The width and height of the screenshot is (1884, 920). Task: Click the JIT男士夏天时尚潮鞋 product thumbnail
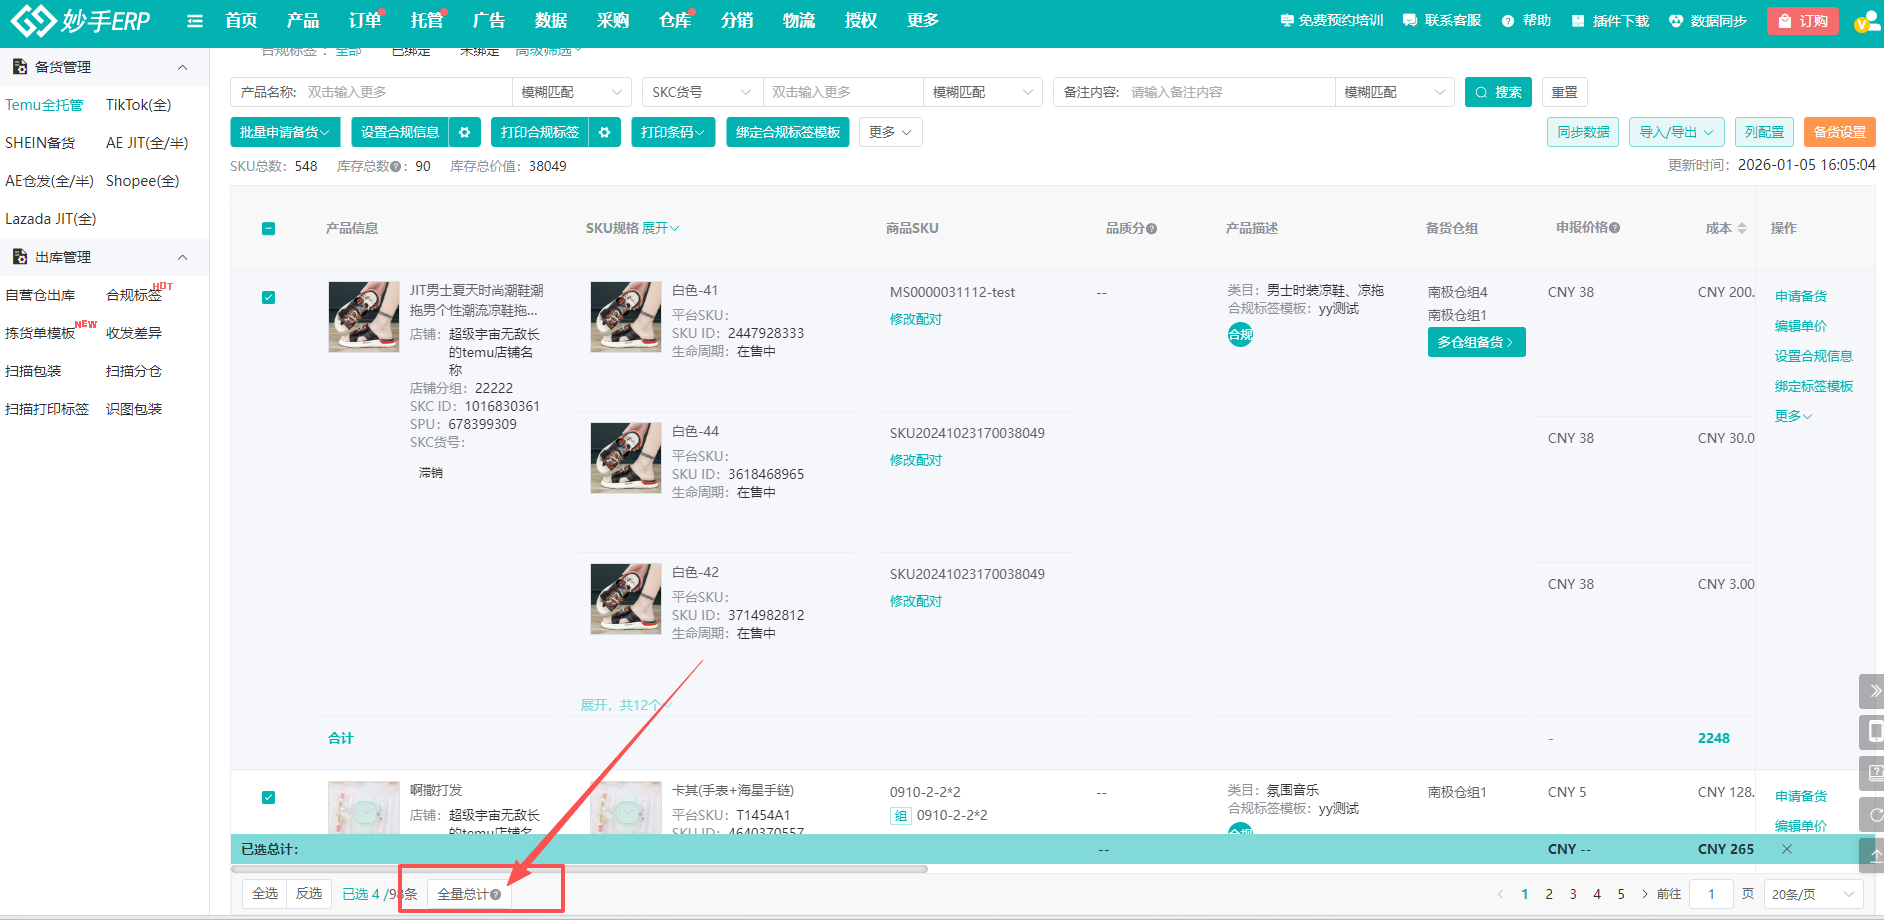point(364,317)
